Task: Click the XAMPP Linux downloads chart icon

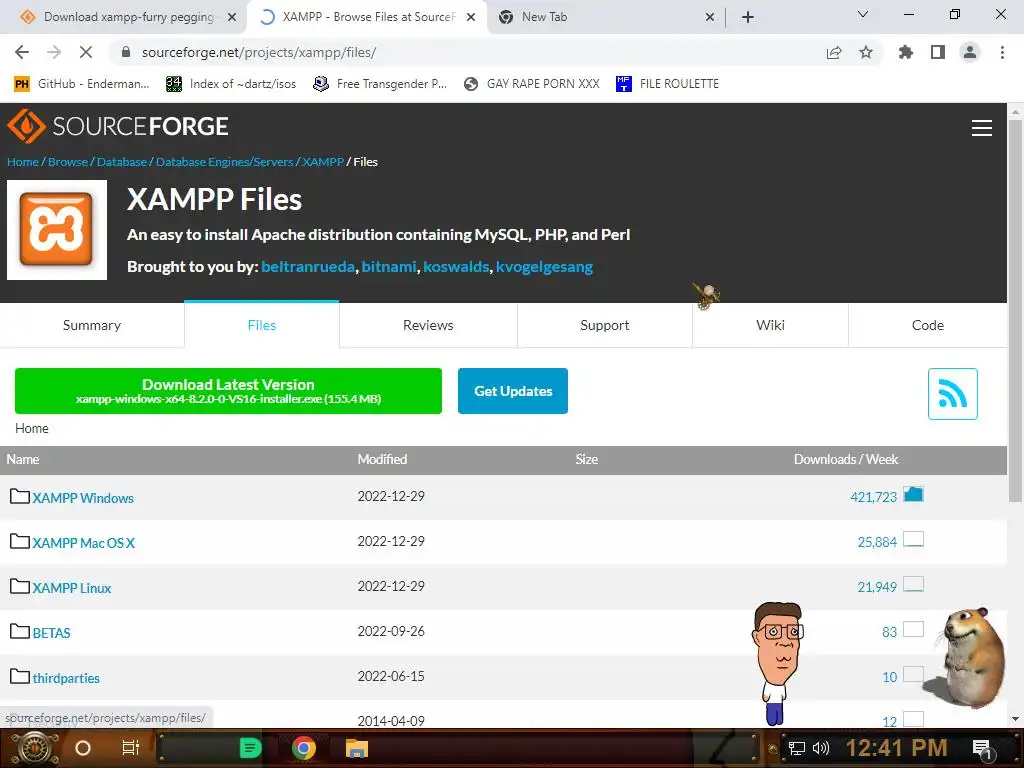Action: (x=913, y=584)
